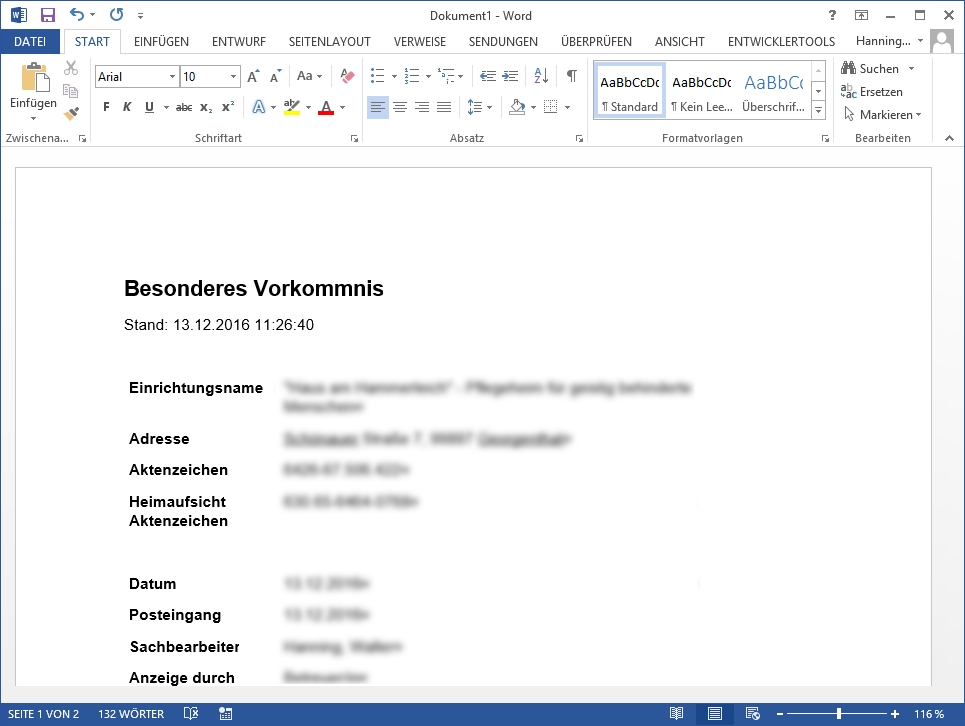Sort paragraphs alphabetically with A-Z icon

(x=541, y=76)
